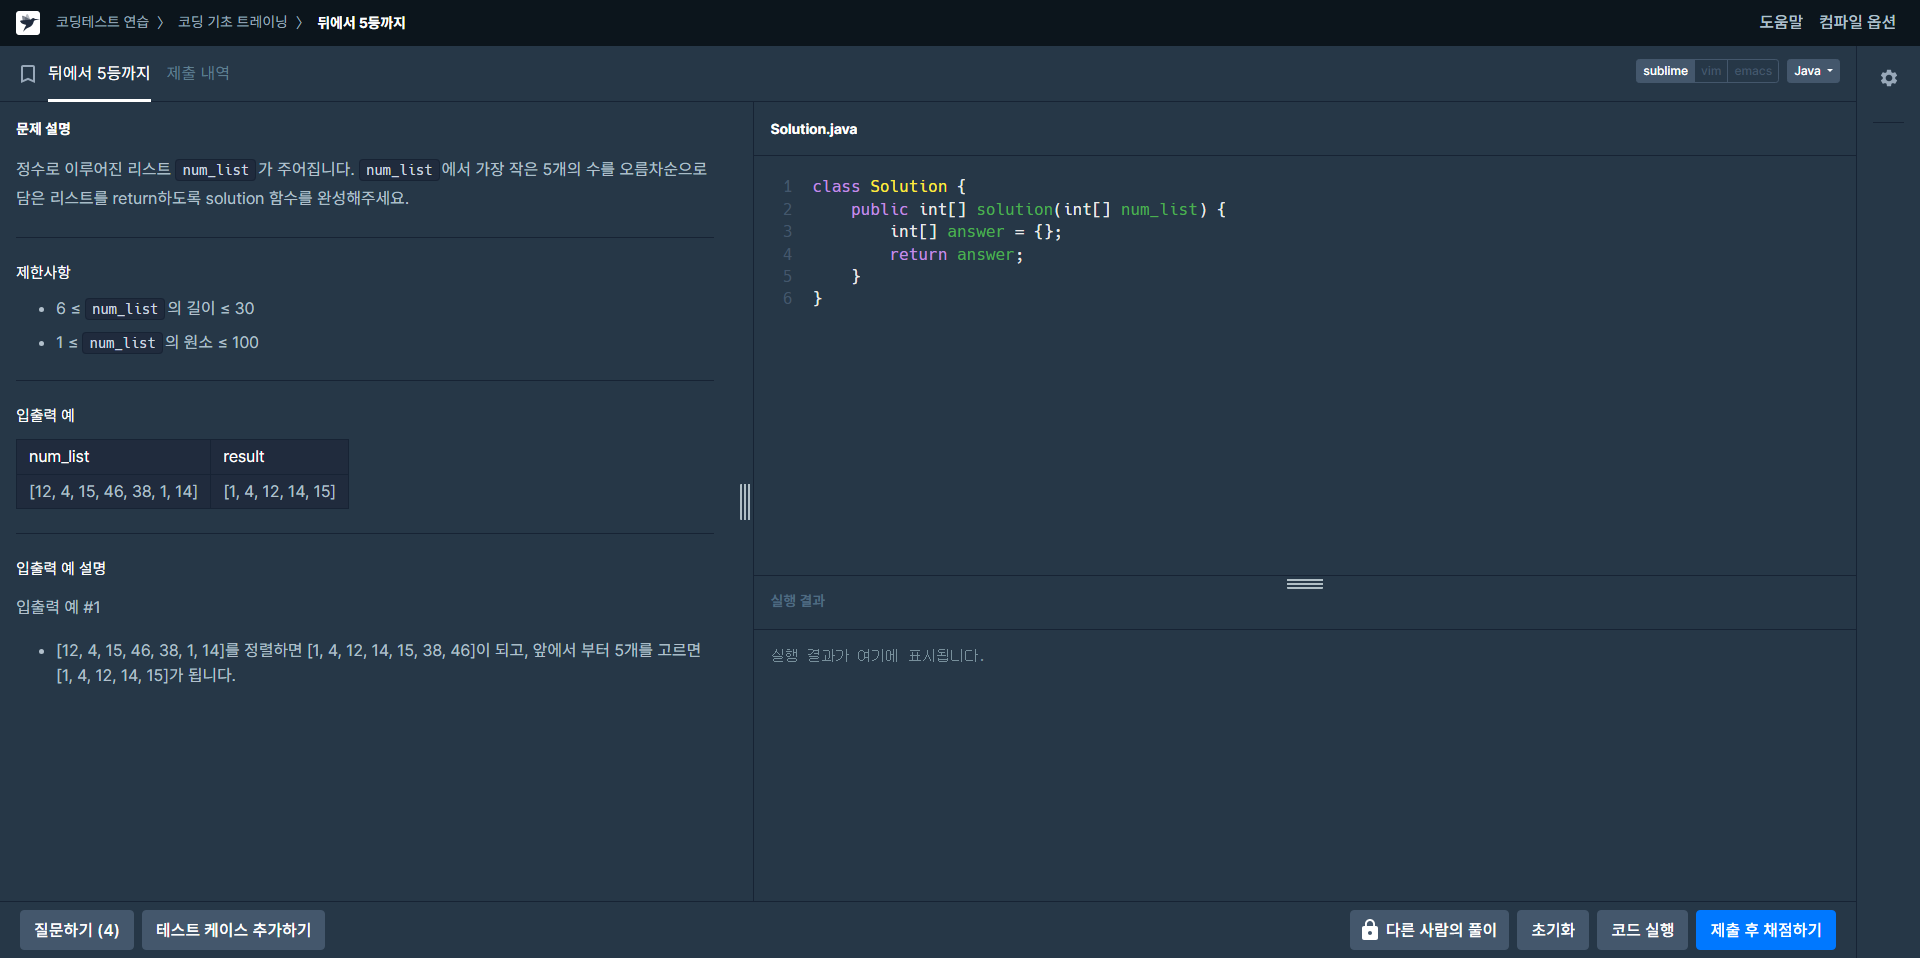The image size is (1920, 958).
Task: Go to 코딩 기초 트레이닝 breadcrumb
Action: (x=232, y=22)
